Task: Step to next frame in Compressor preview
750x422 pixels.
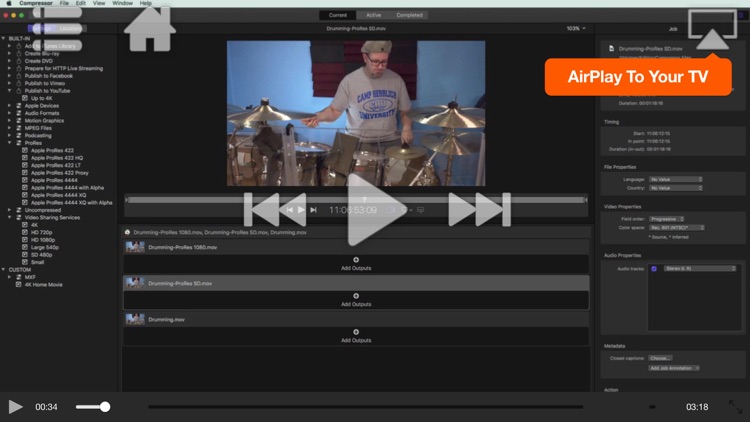Action: 313,210
